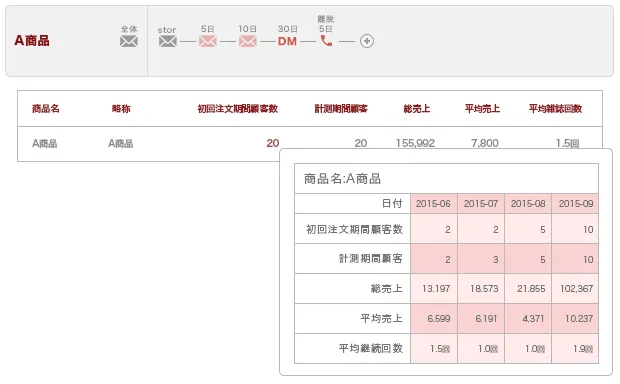Select the 102,367 sales cell
The width and height of the screenshot is (620, 384).
(575, 289)
